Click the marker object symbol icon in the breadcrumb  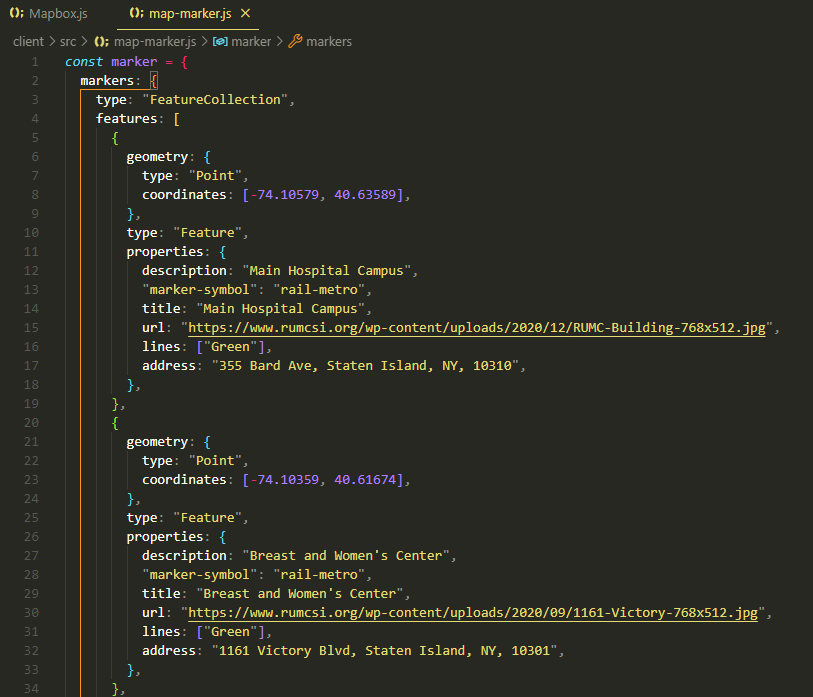click(x=222, y=41)
